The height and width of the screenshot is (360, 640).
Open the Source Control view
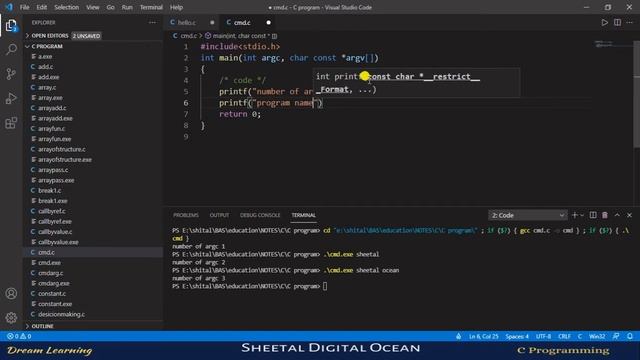(x=11, y=74)
